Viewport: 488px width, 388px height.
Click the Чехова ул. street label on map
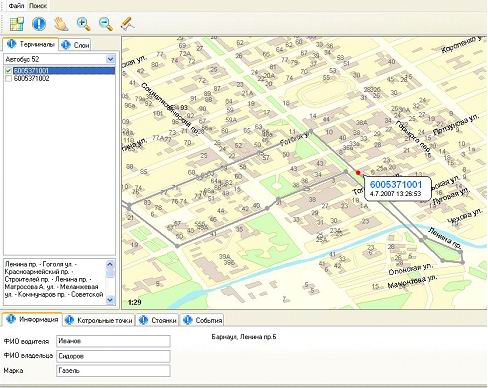tap(464, 216)
